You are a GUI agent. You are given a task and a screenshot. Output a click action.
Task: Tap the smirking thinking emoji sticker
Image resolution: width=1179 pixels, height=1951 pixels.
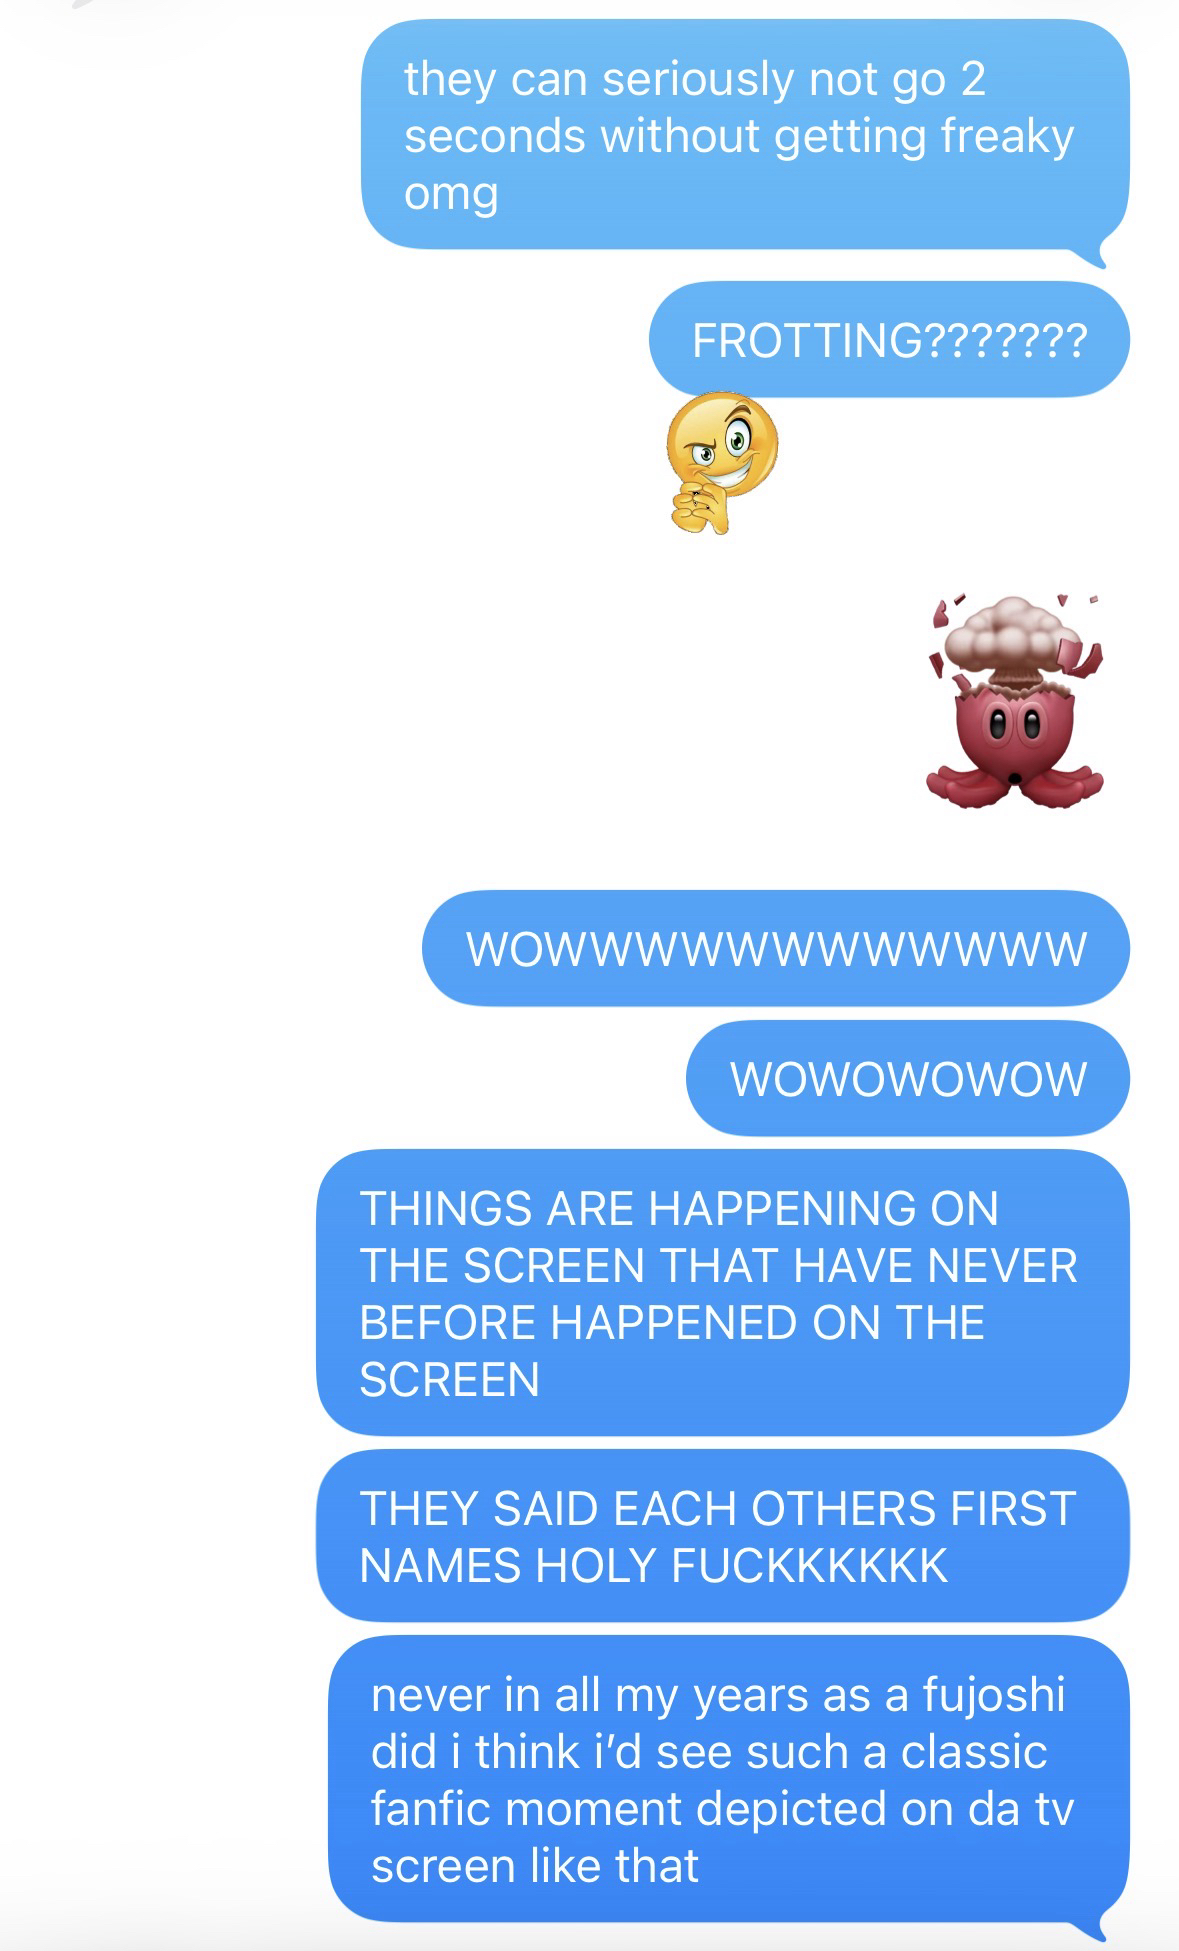[x=722, y=462]
